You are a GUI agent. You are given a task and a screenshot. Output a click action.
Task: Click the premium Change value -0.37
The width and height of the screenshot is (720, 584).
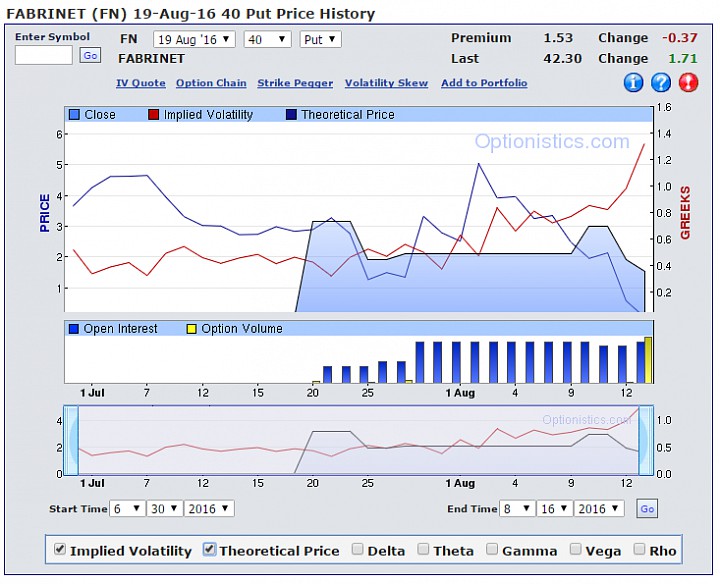(x=680, y=38)
